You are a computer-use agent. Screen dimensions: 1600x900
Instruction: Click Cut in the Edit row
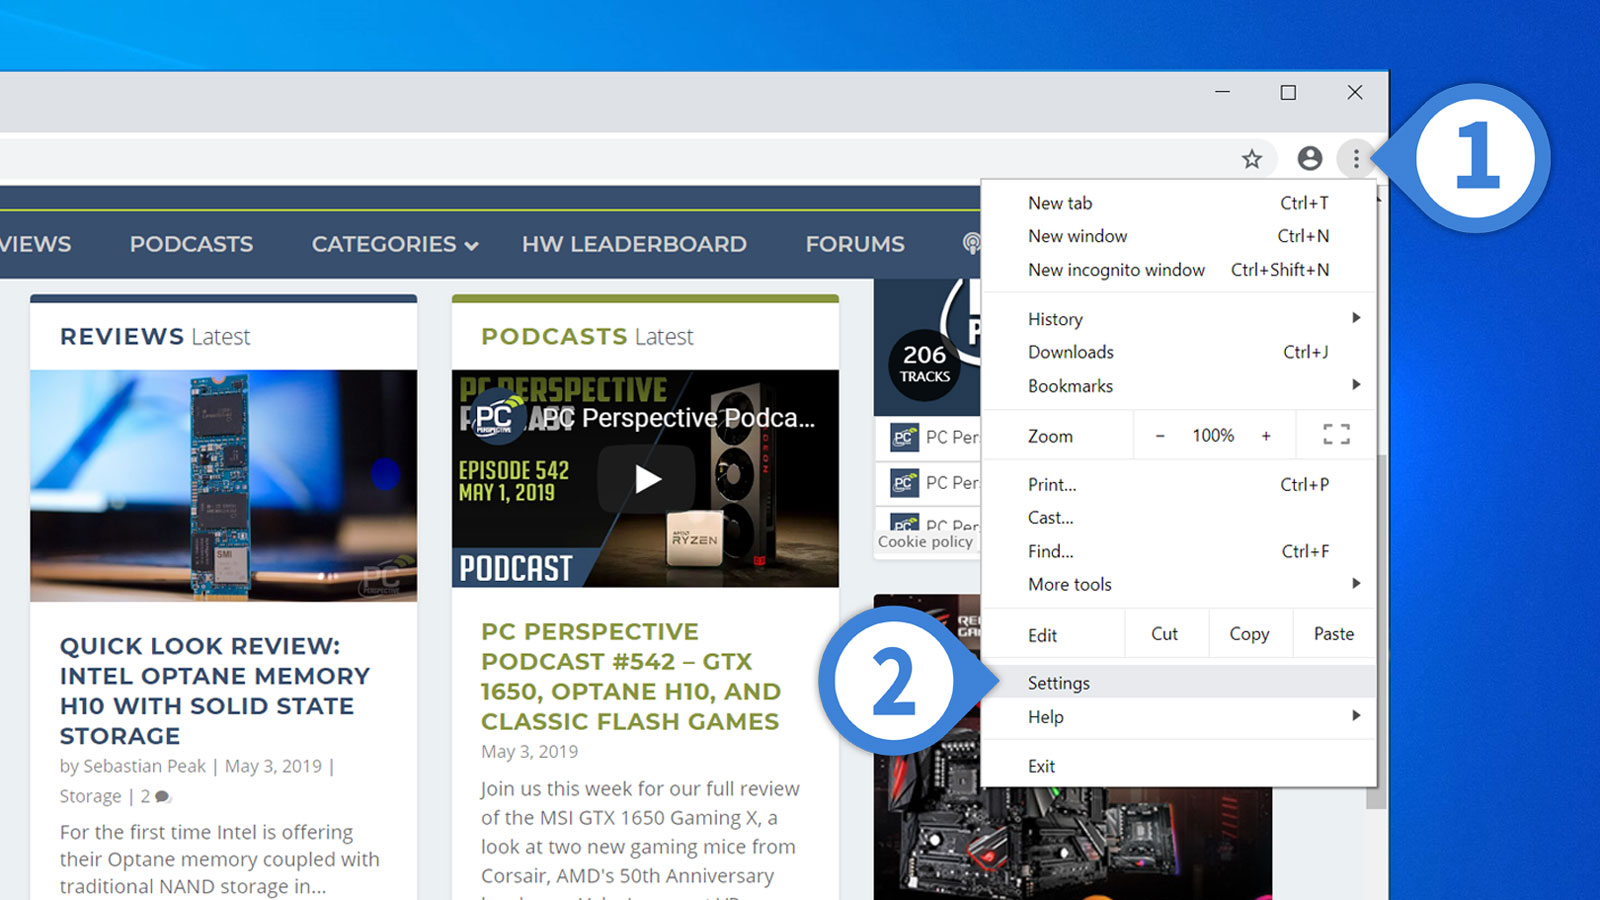coord(1164,634)
